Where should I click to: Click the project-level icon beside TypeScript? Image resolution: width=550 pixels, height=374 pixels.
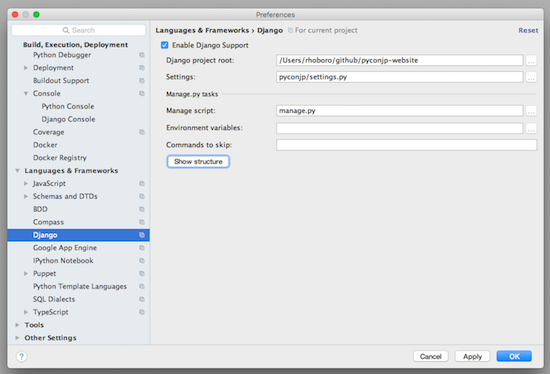[x=142, y=312]
